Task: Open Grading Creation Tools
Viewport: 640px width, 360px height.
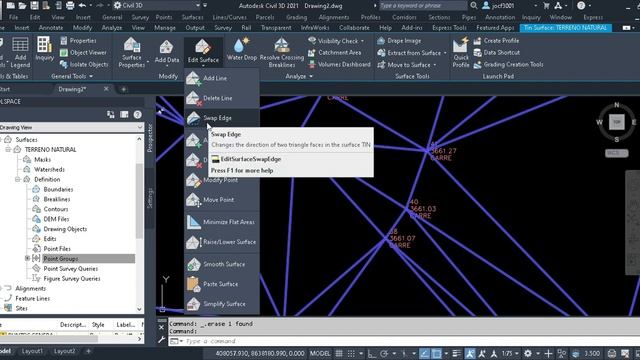Action: [x=508, y=64]
